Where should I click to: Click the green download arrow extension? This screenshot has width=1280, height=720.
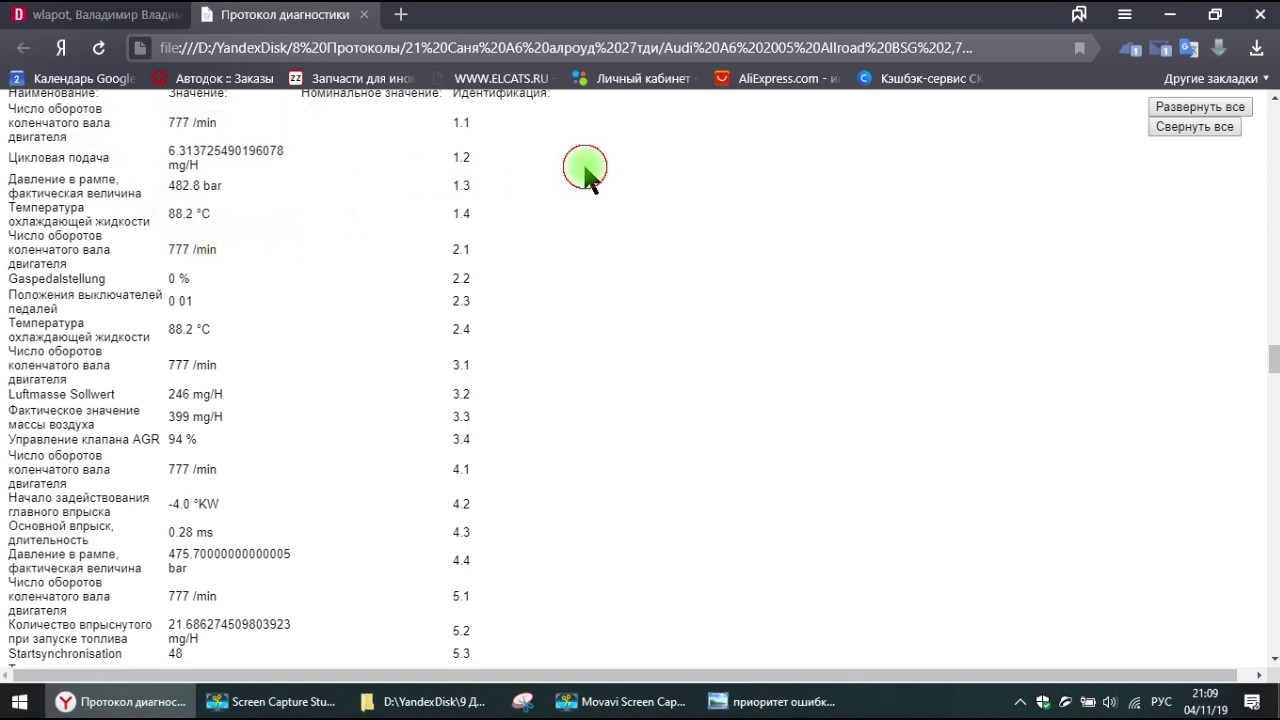pyautogui.click(x=1218, y=48)
